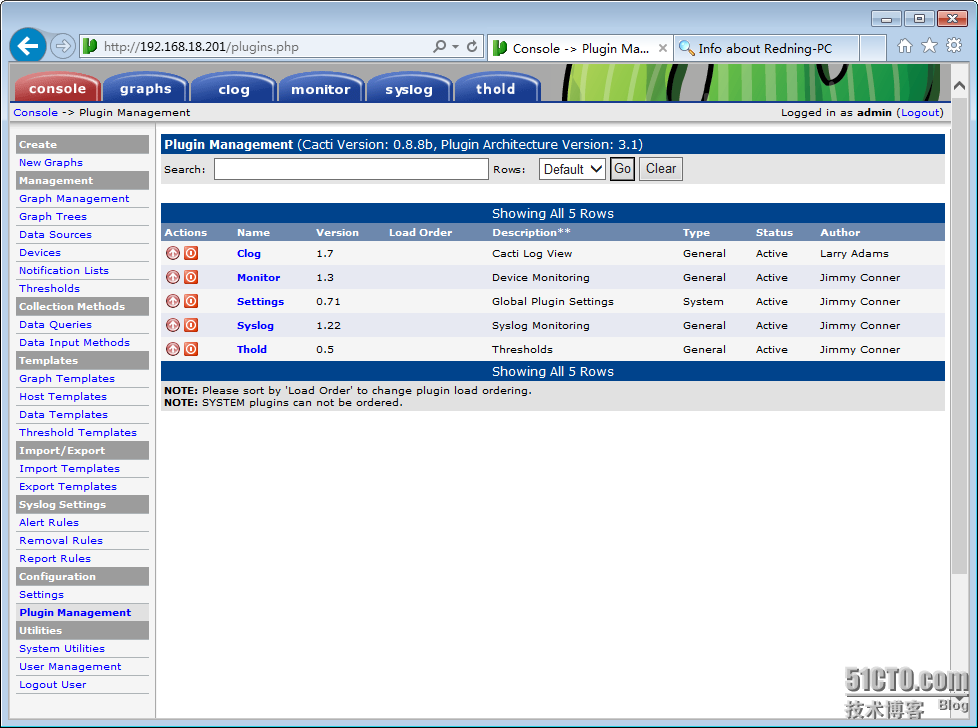Click the uninstall icon in the Monitor row
The image size is (978, 728).
(x=173, y=277)
